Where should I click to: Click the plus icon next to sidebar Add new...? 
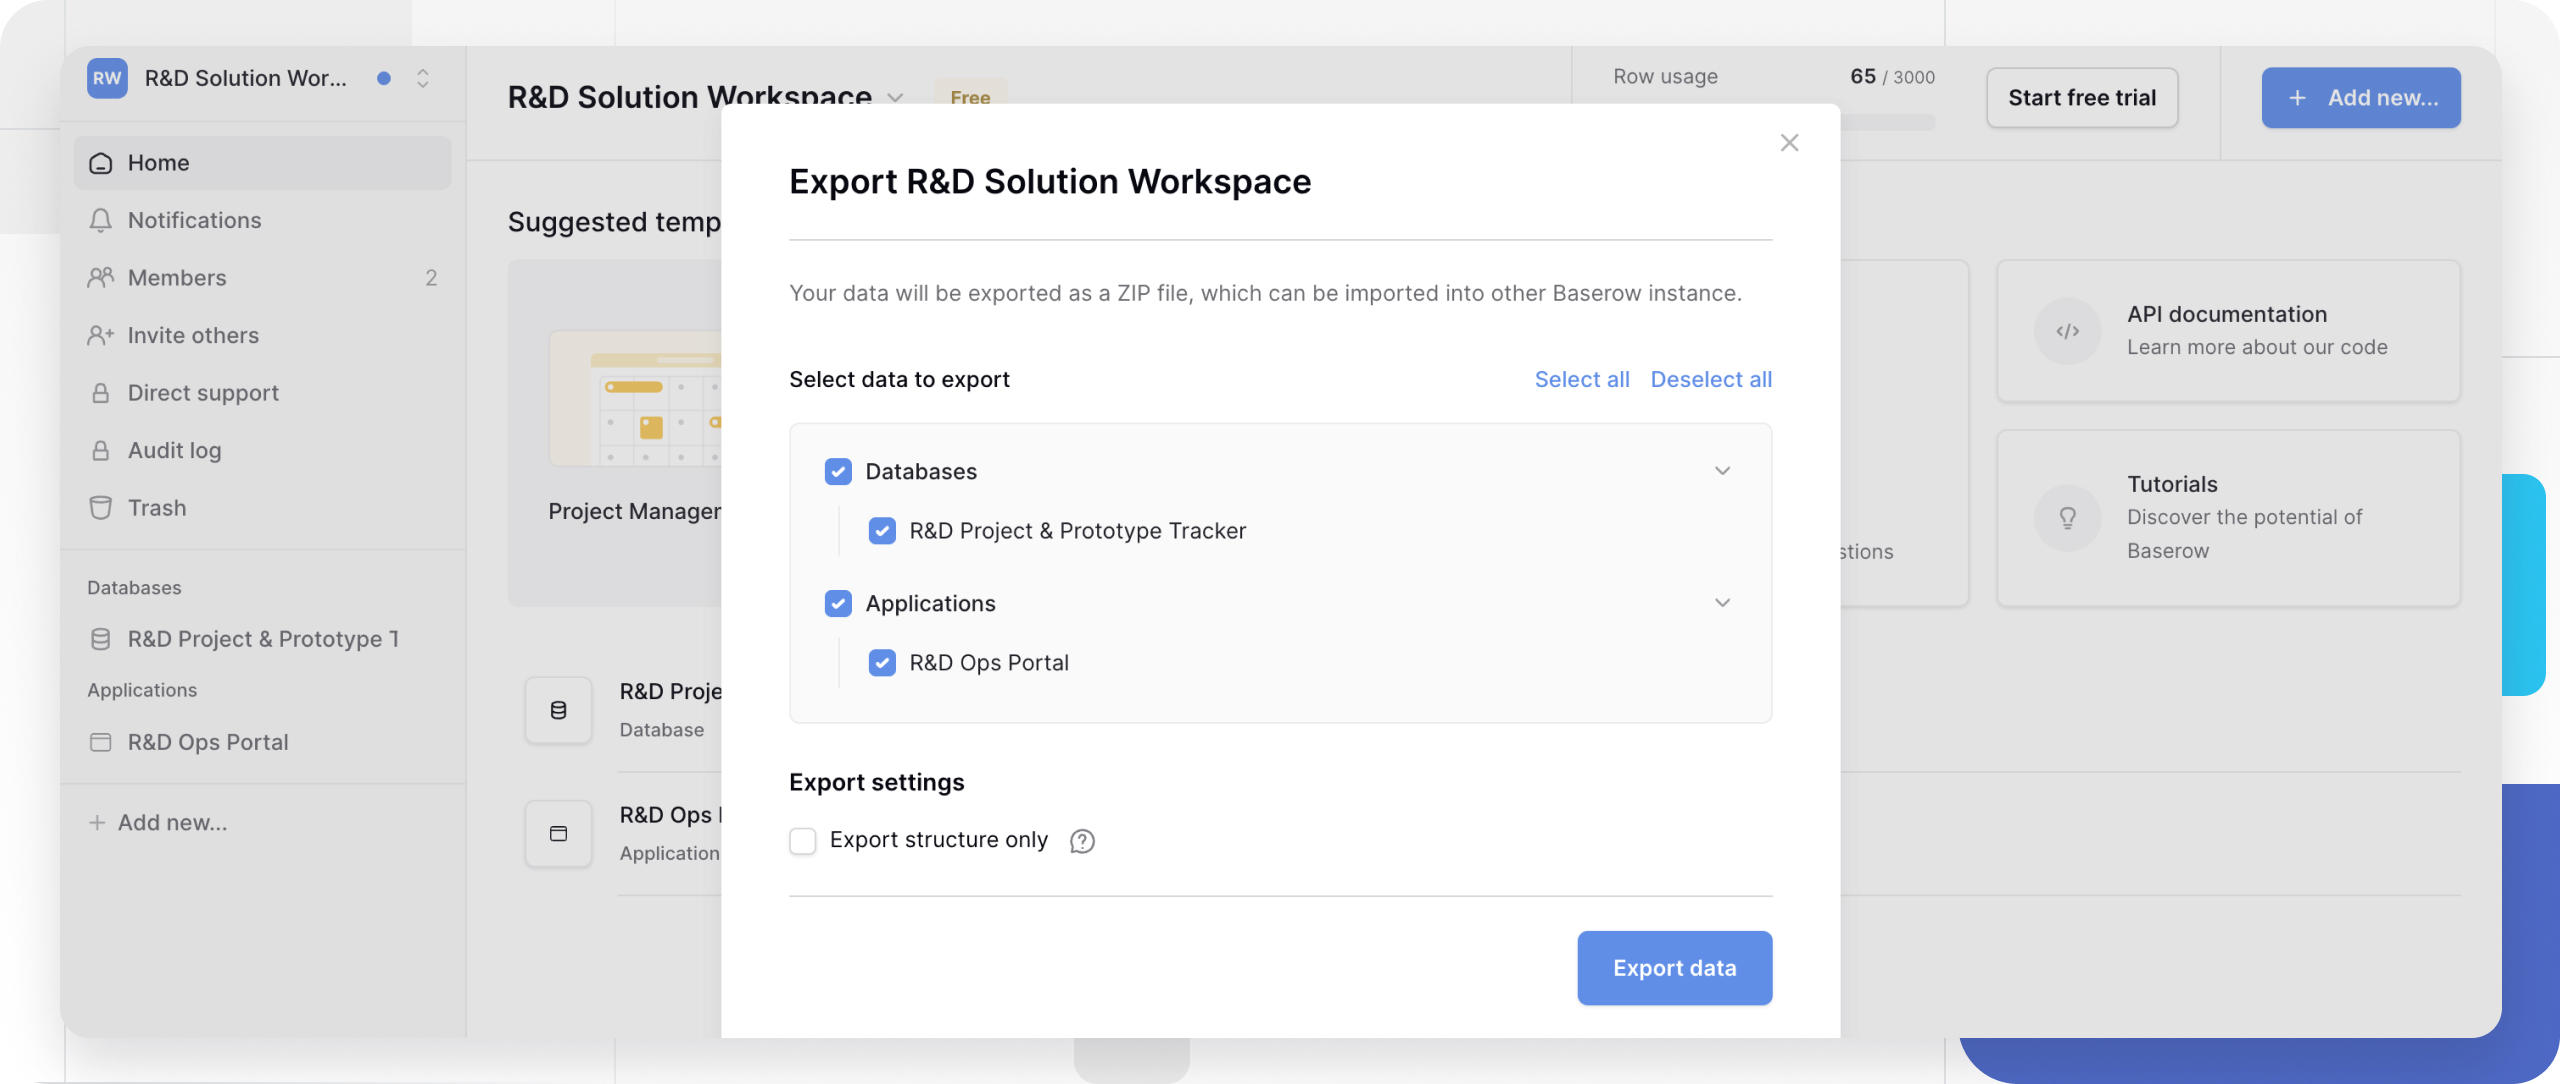97,823
